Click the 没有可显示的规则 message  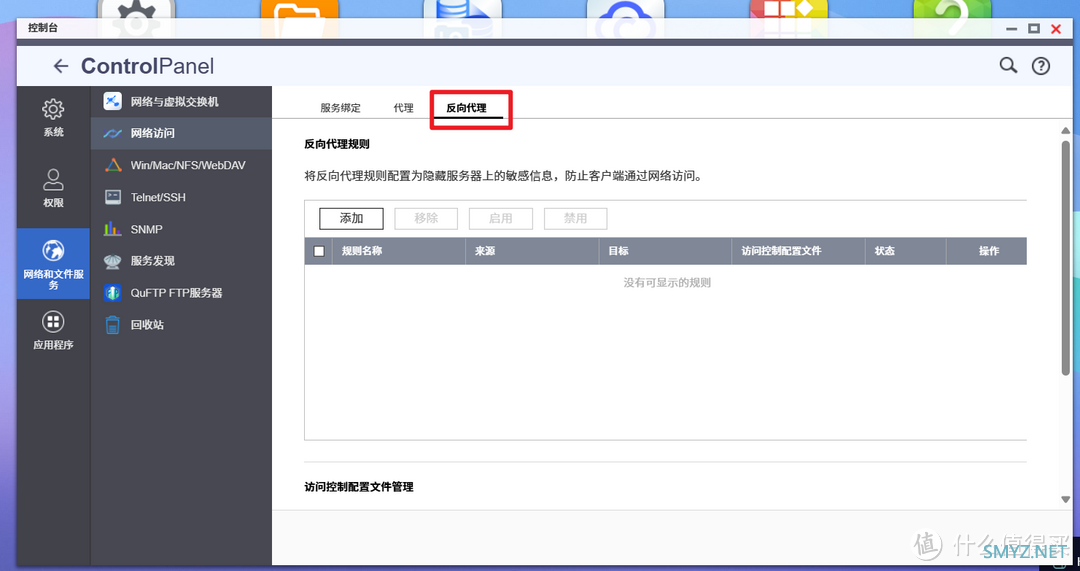pos(667,283)
